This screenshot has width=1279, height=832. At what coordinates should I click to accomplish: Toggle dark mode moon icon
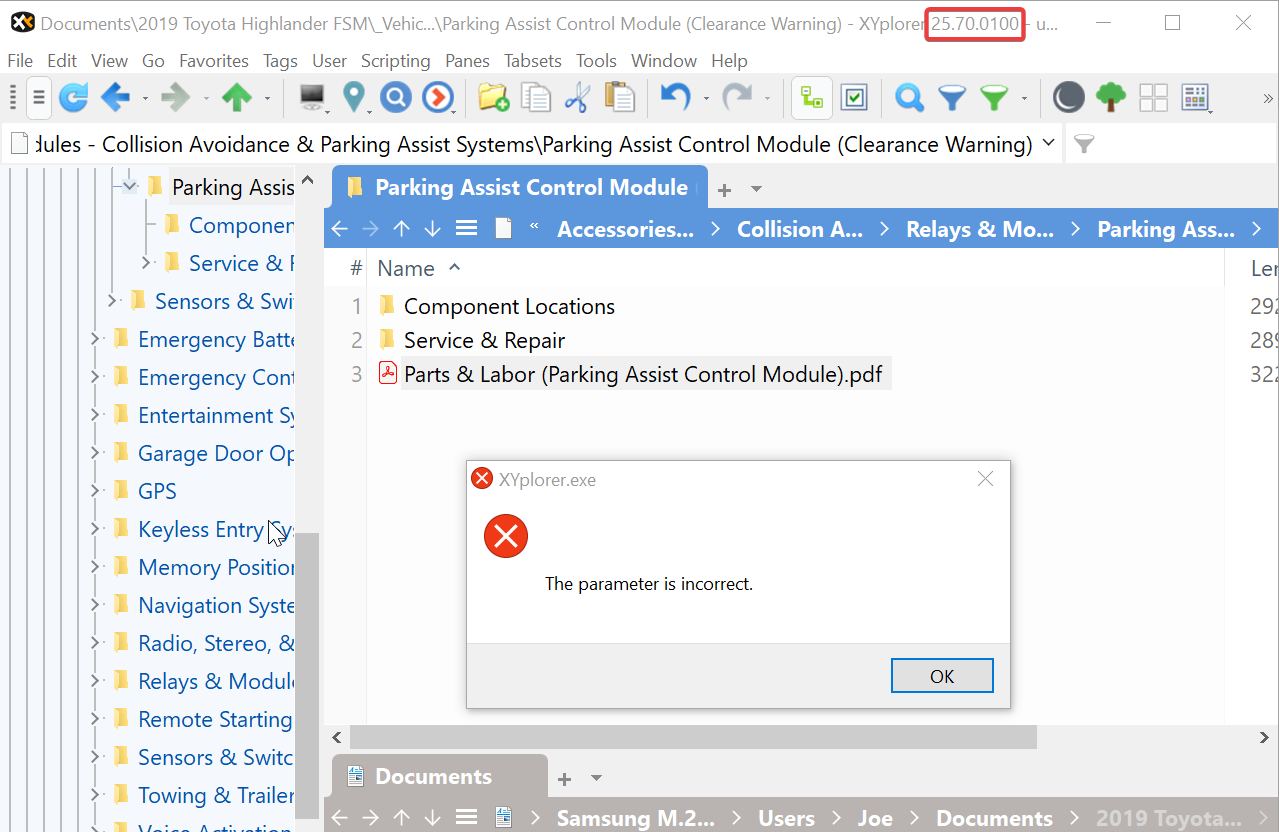click(x=1068, y=97)
